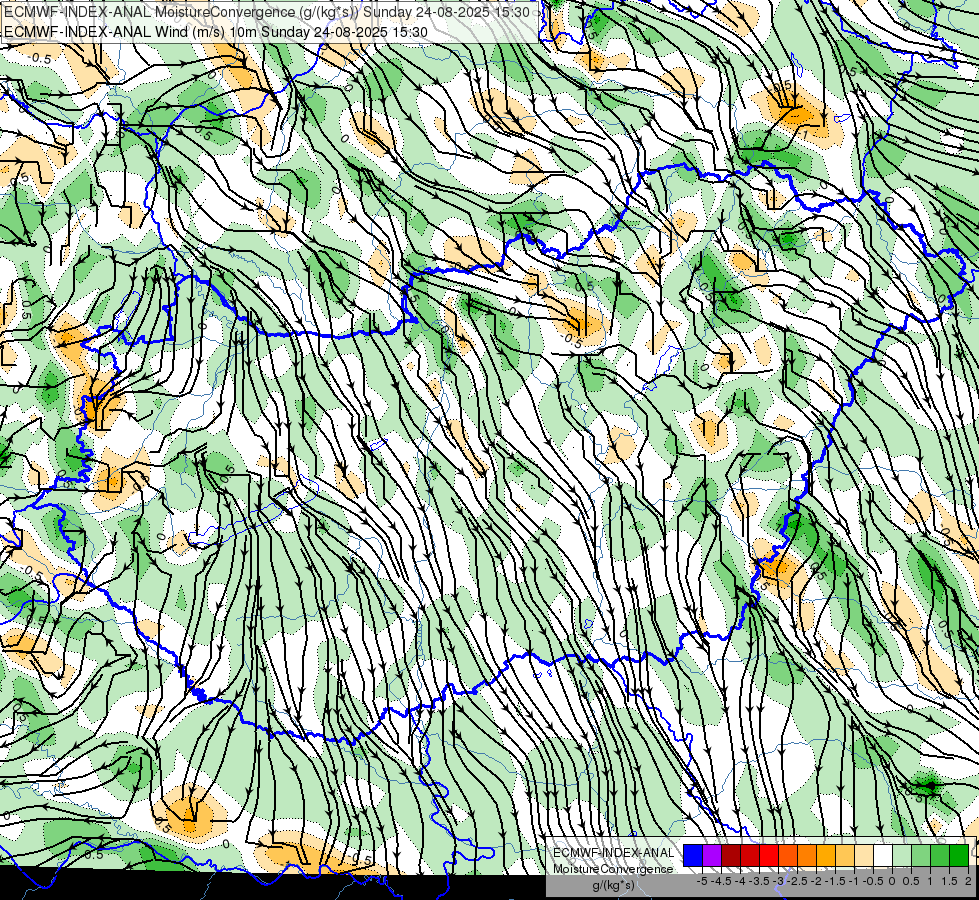Click the white legend swatch
Viewport: 979px width, 900px height.
tap(883, 856)
